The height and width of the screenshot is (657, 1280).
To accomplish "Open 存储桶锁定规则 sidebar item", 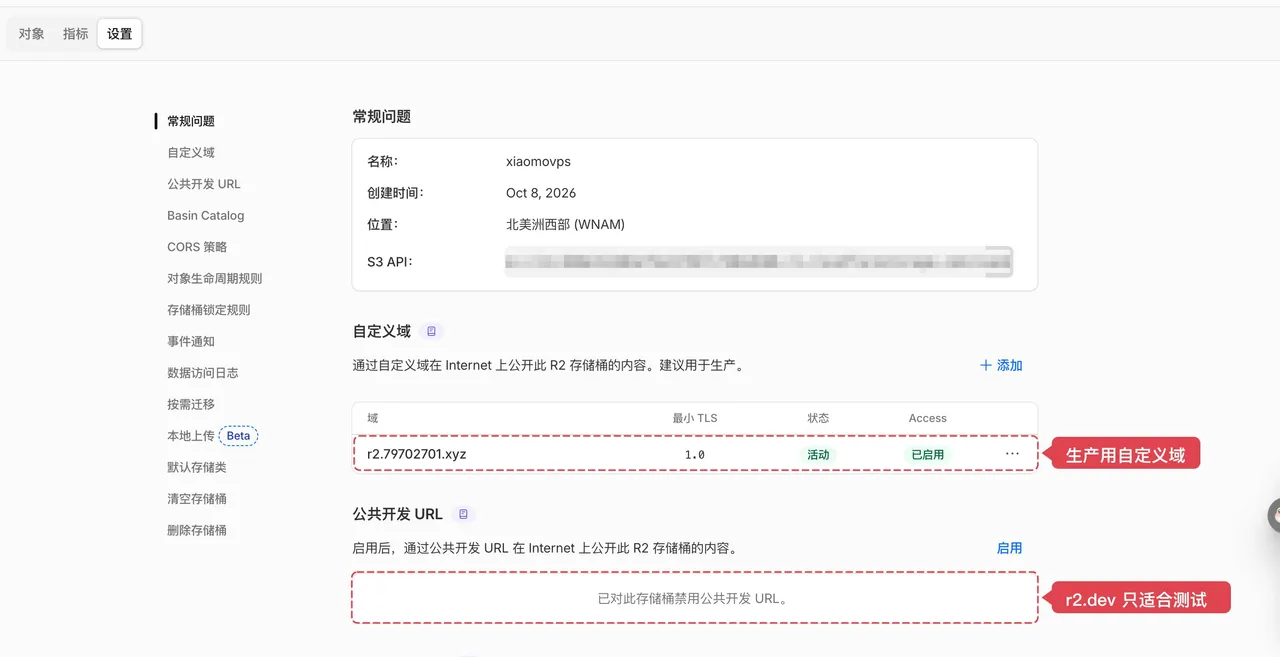I will 209,310.
